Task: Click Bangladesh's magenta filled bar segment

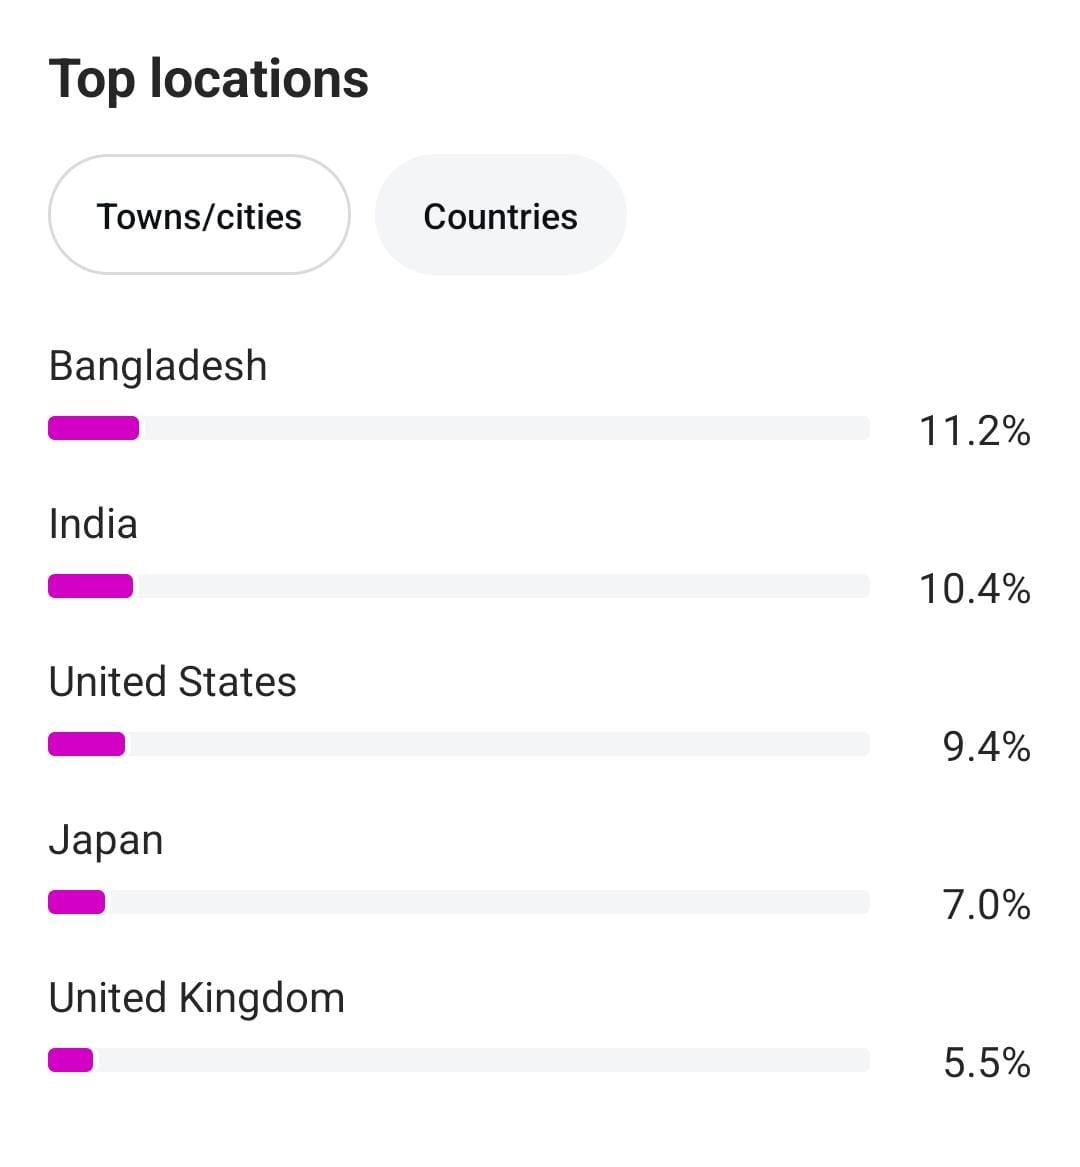Action: point(94,428)
